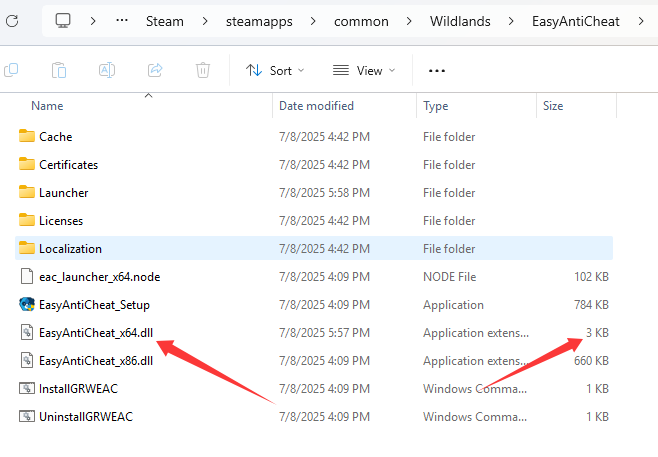Click the Share toolbar icon
Screen dimensions: 658x457
tap(155, 70)
